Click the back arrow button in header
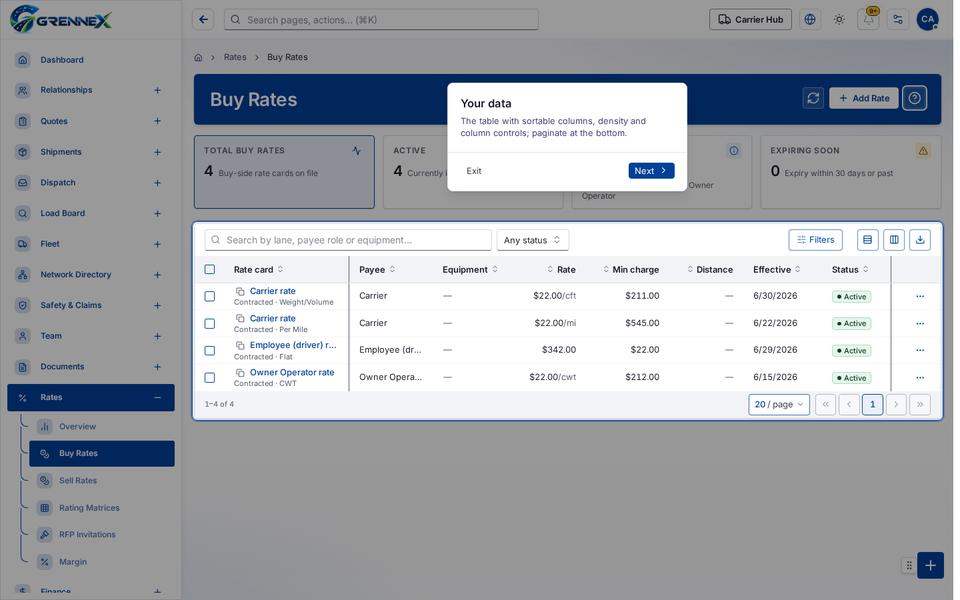 tap(203, 20)
